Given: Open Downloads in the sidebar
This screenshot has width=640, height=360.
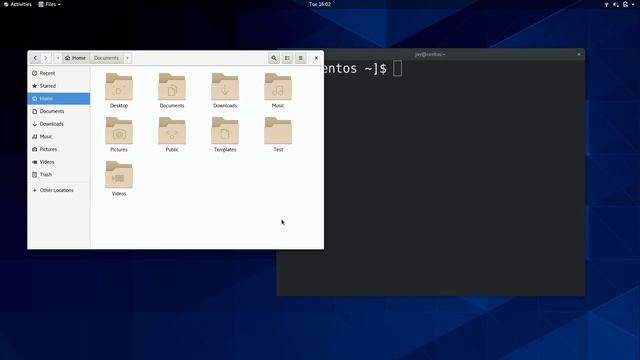Looking at the screenshot, I should pos(59,124).
